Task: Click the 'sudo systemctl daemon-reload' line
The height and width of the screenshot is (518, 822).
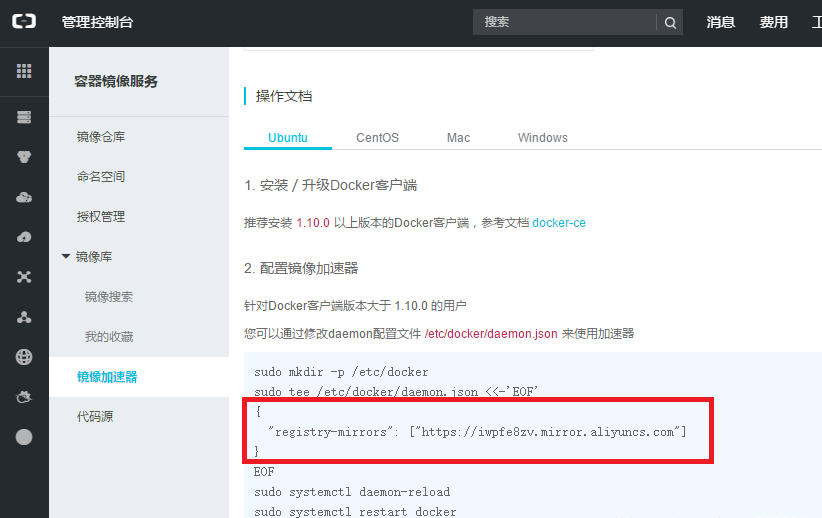Action: click(x=352, y=492)
